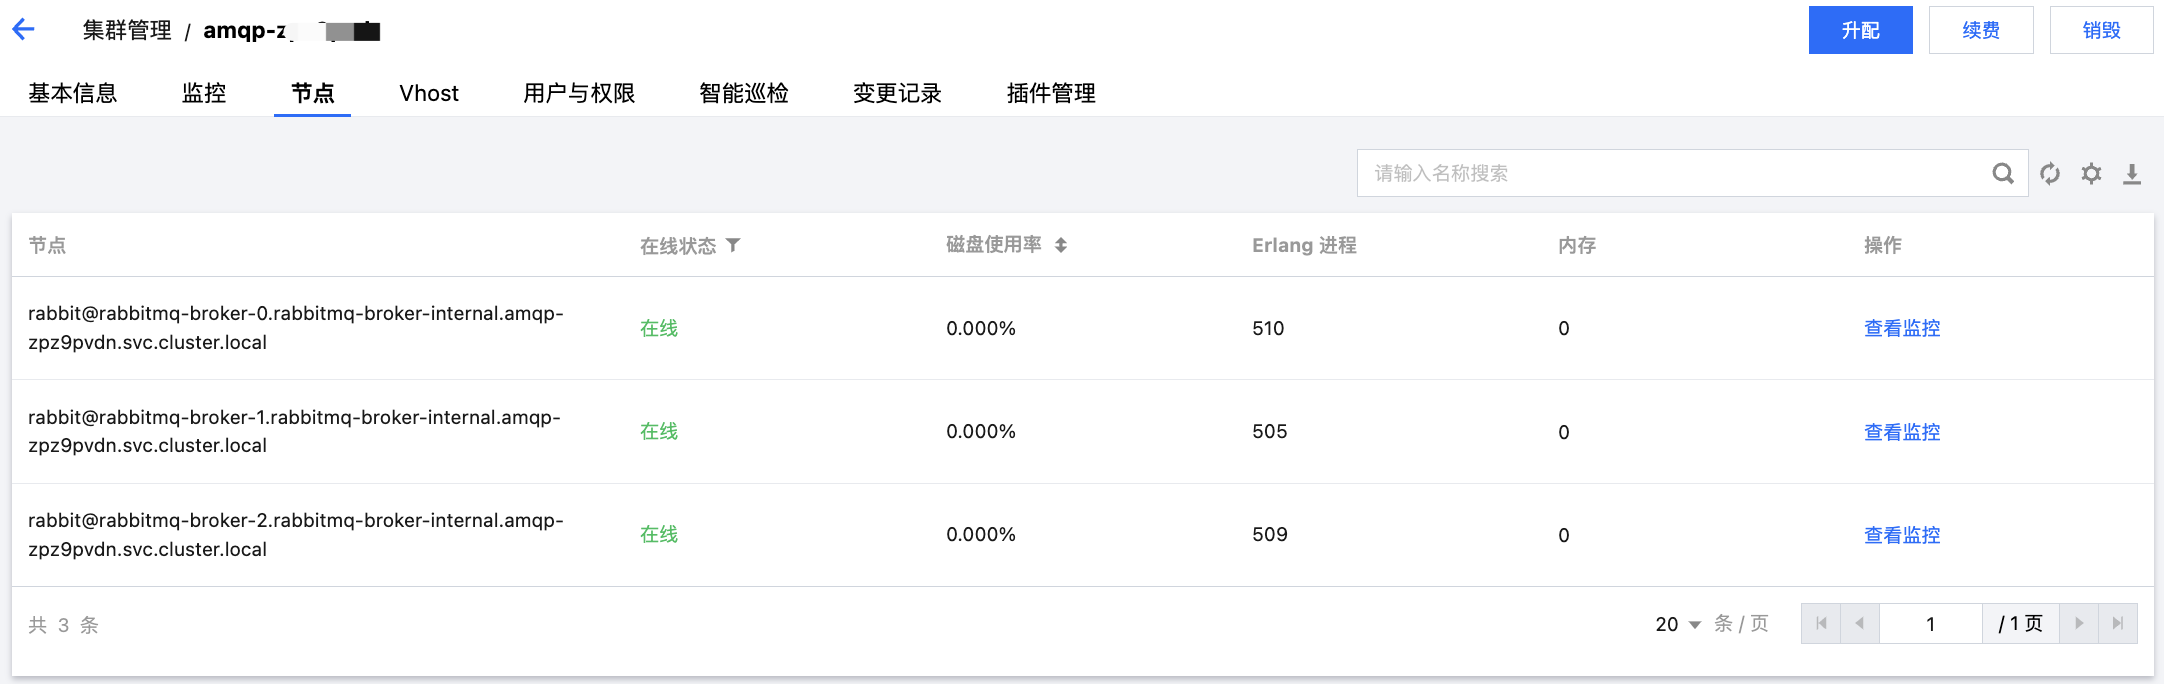Open table column settings gear
The height and width of the screenshot is (684, 2164).
[2091, 173]
